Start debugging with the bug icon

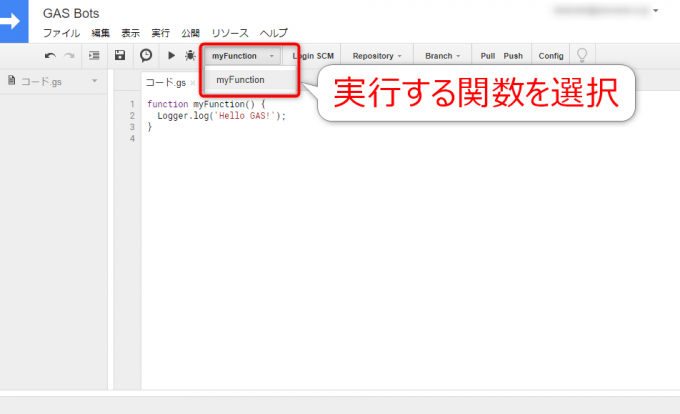(x=190, y=56)
